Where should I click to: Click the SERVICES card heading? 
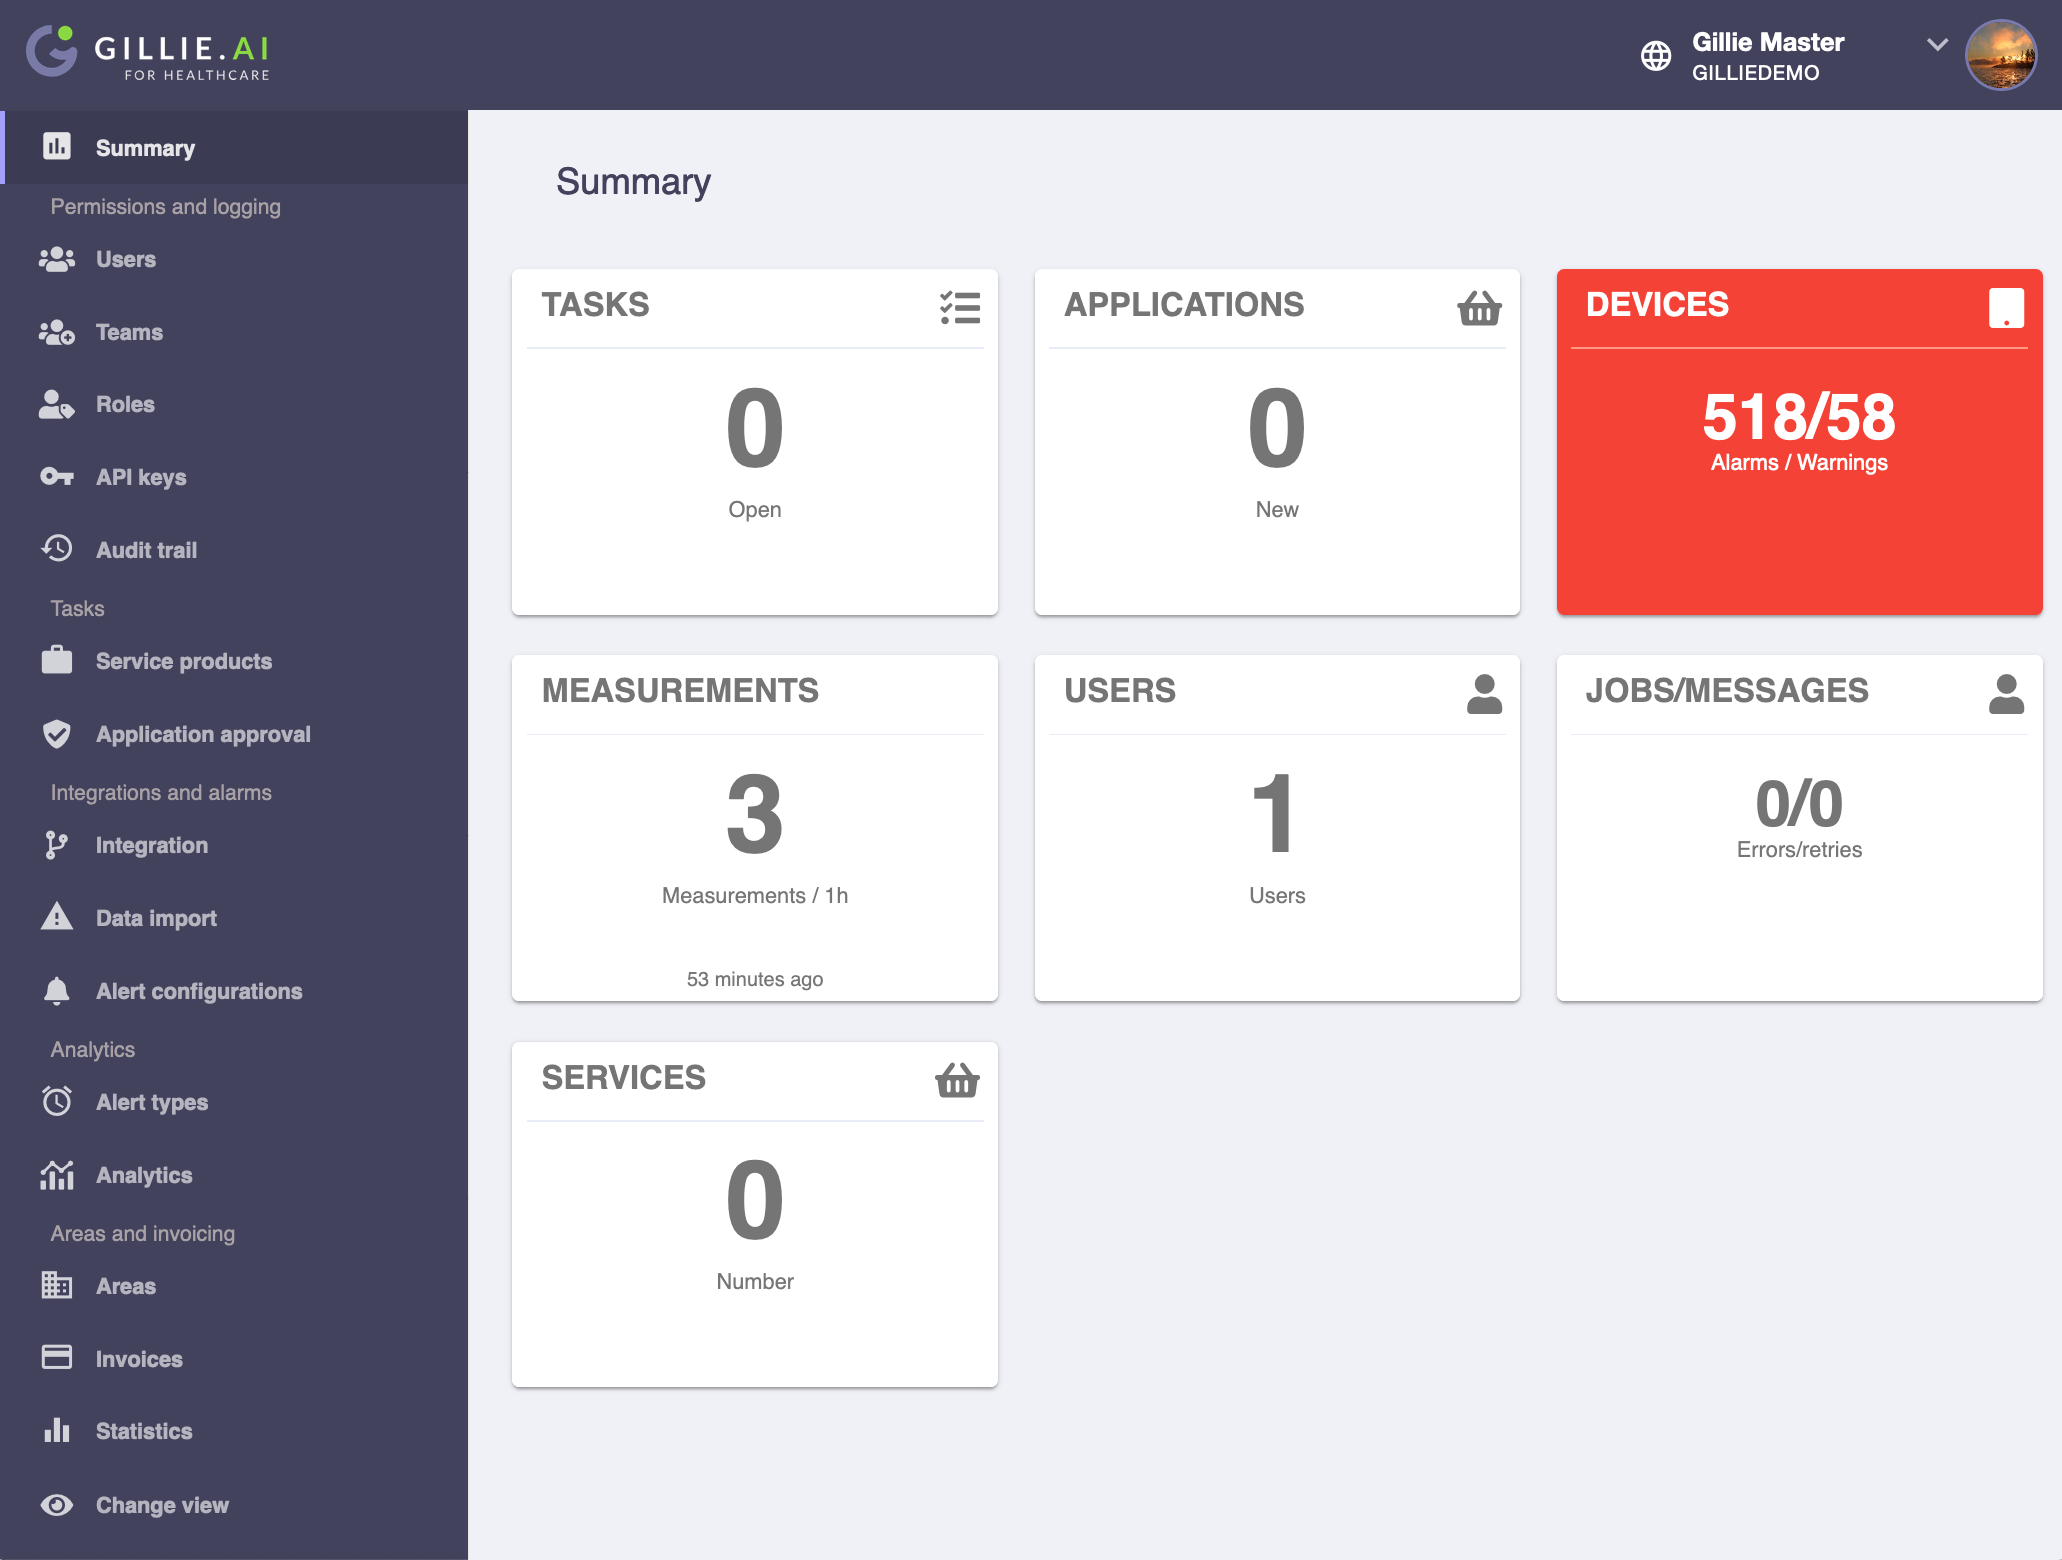(x=623, y=1077)
